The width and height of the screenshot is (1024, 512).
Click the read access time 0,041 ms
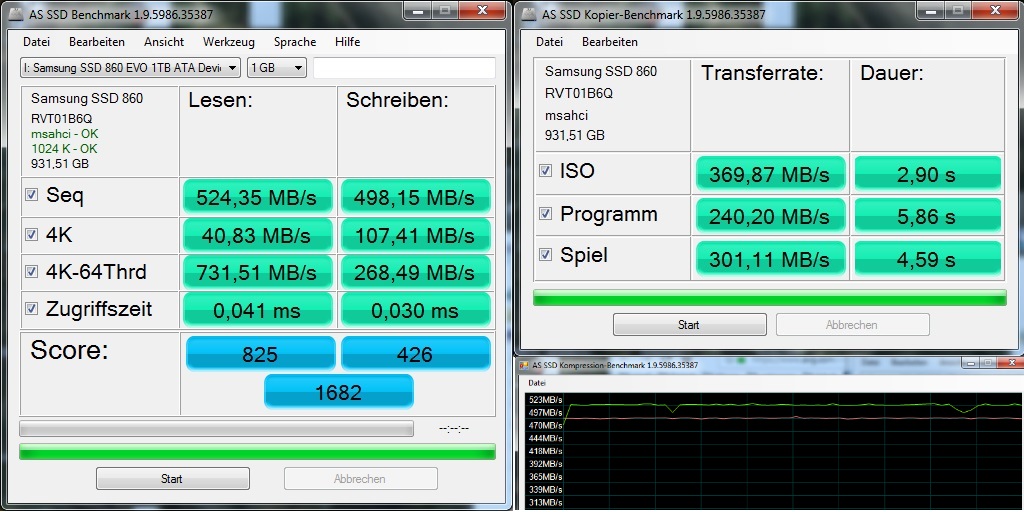pos(257,310)
